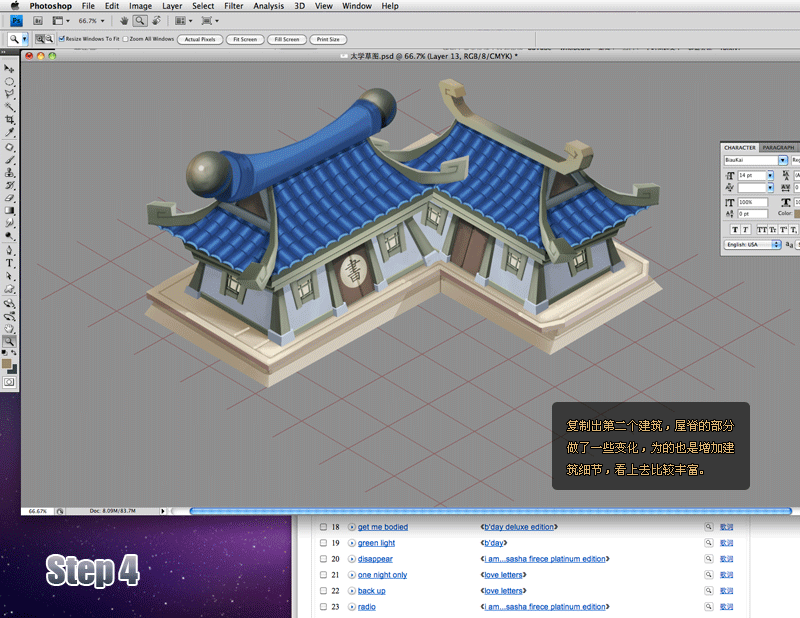Toggle Quick Mask mode icon
The width and height of the screenshot is (800, 618).
(x=9, y=382)
